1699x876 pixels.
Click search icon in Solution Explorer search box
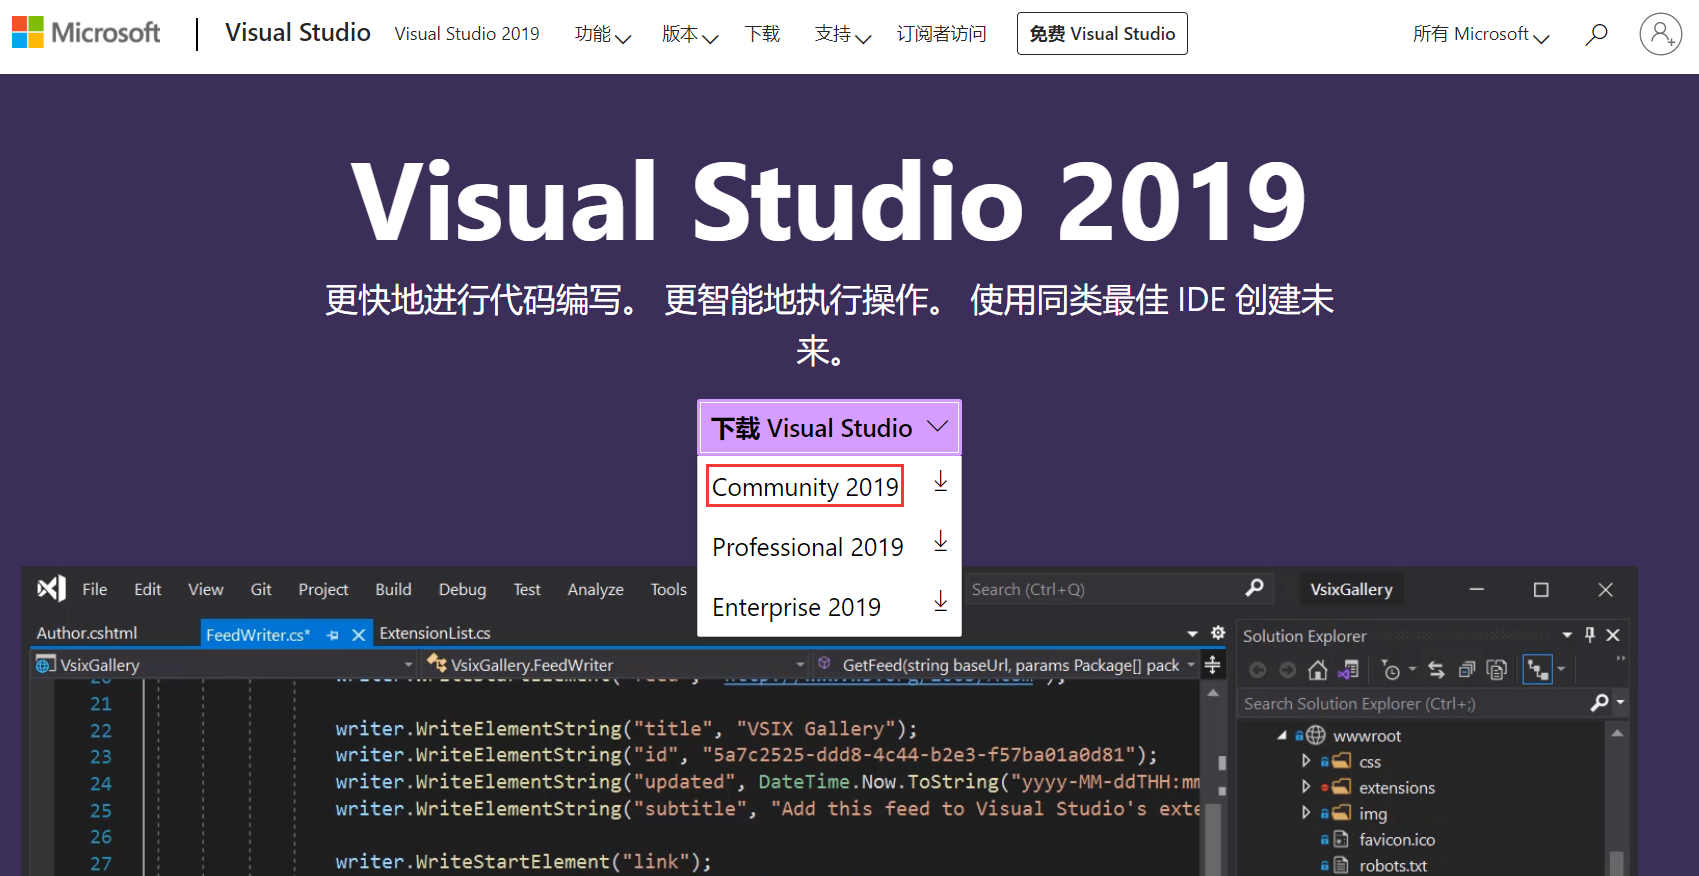tap(1599, 703)
